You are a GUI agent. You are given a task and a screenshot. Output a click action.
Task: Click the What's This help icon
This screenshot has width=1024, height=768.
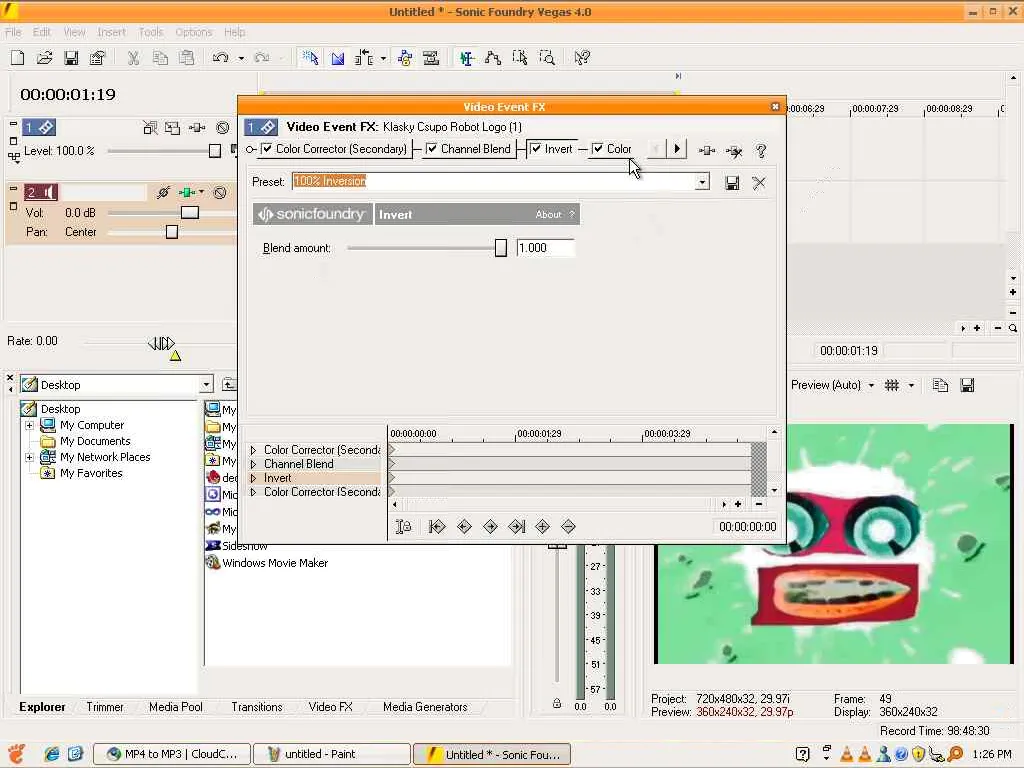tap(582, 58)
